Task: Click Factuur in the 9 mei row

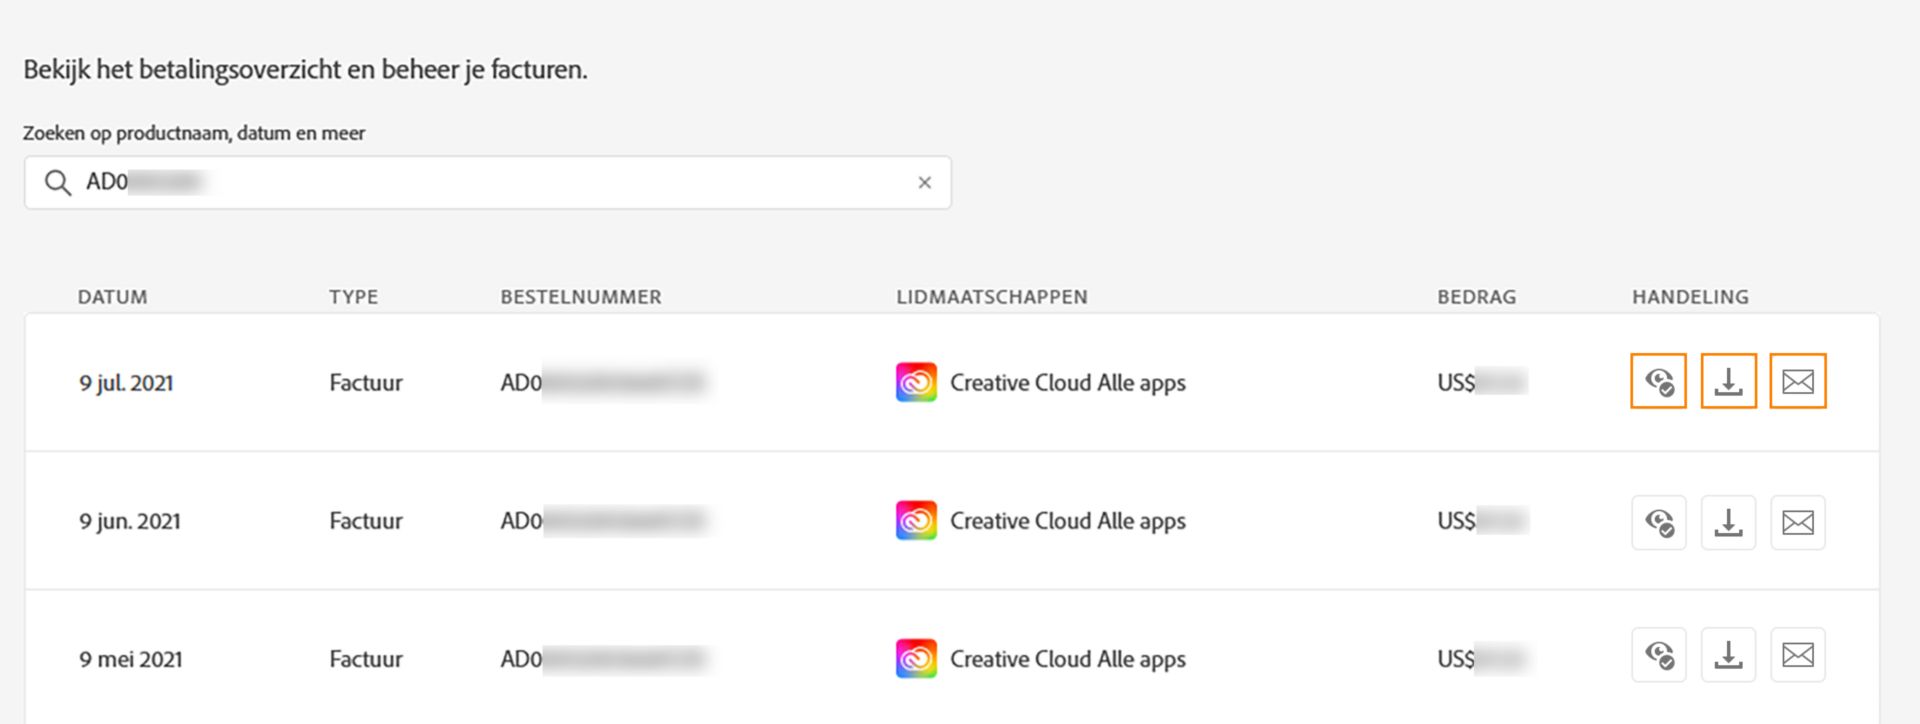Action: [366, 659]
